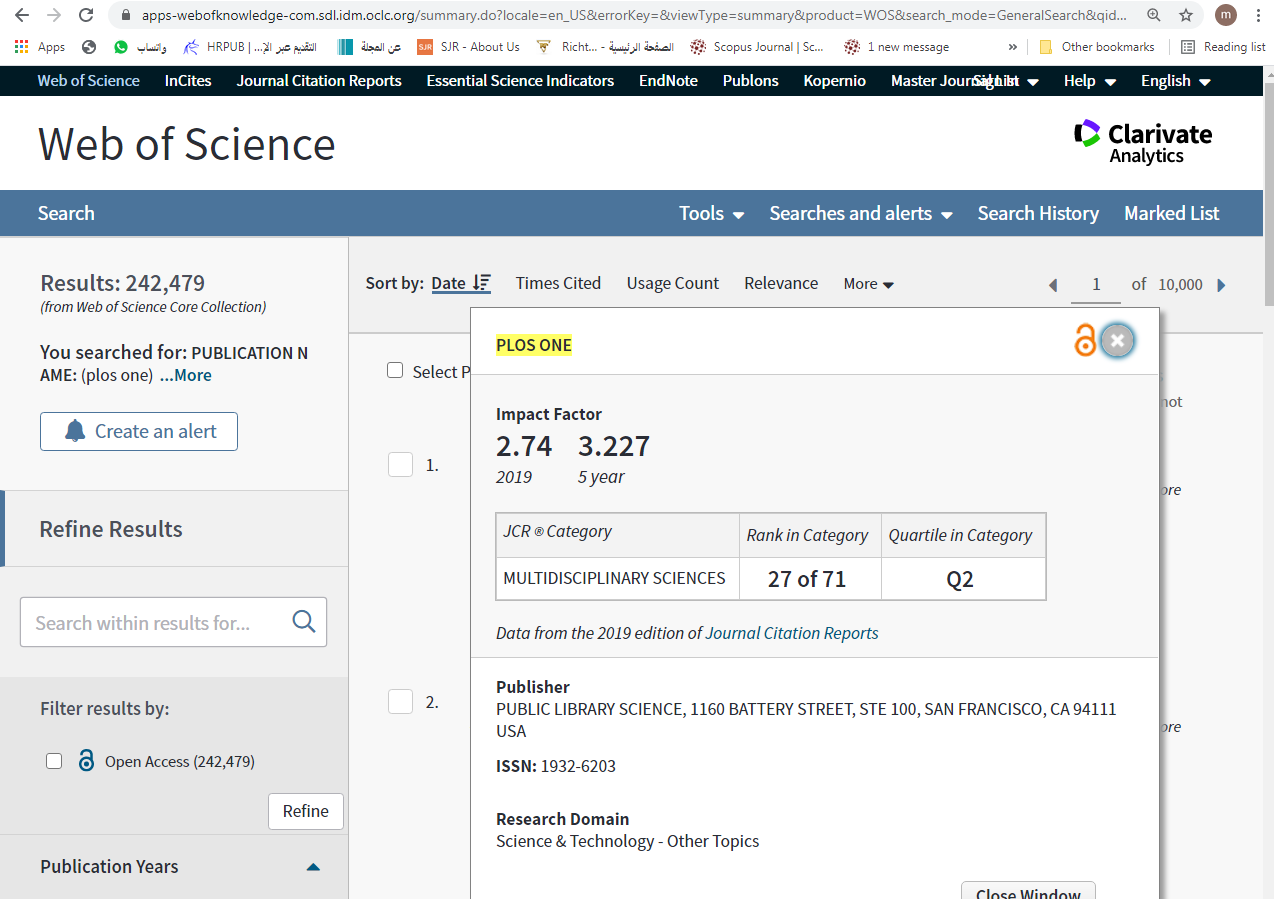This screenshot has height=899, width=1274.
Task: Check the Select Page checkbox
Action: point(395,371)
